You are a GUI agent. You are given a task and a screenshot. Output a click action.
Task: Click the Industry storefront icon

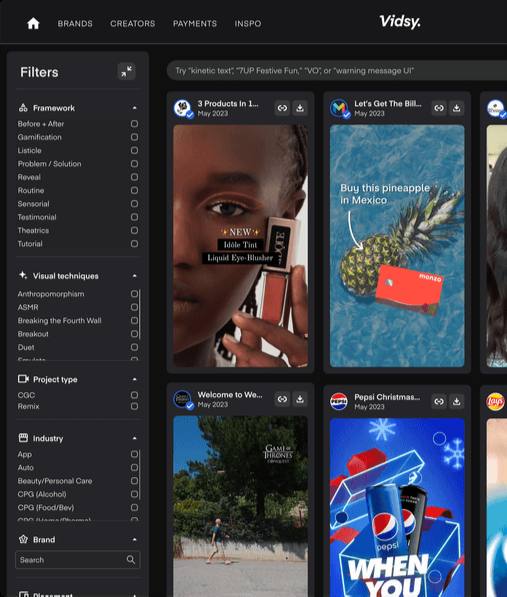click(x=23, y=438)
